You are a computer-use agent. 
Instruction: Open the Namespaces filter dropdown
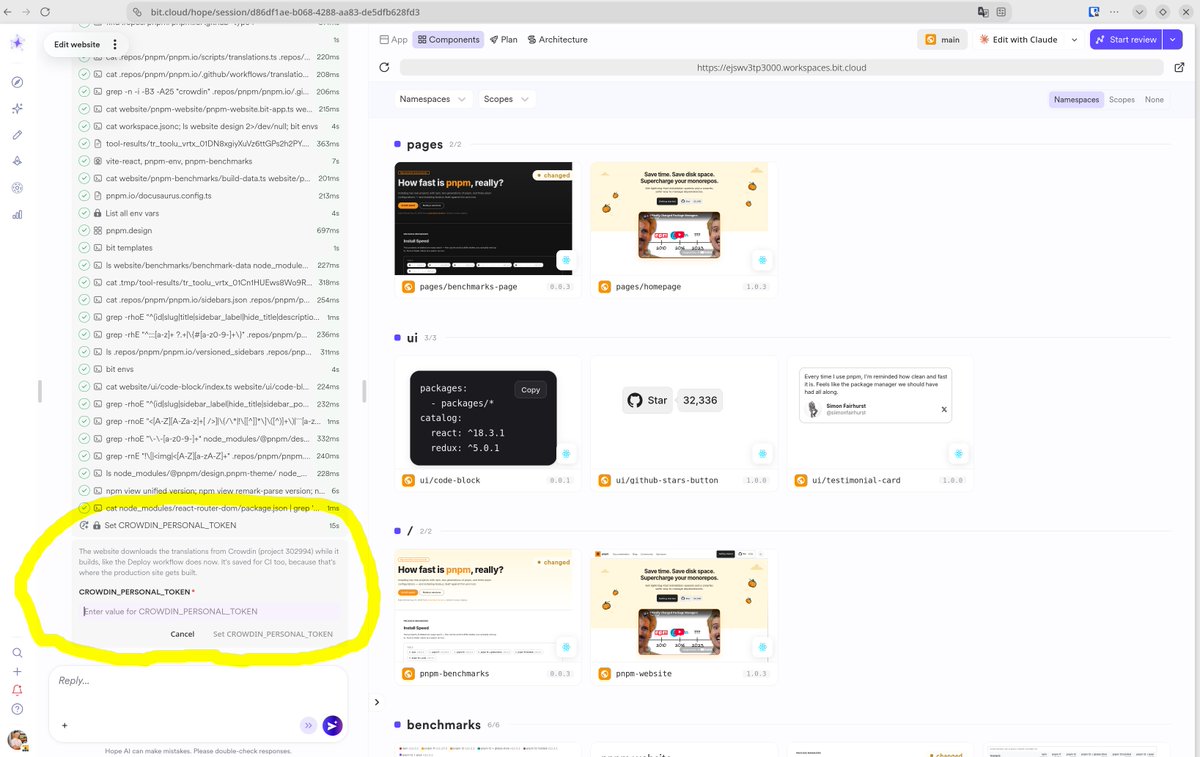point(432,99)
